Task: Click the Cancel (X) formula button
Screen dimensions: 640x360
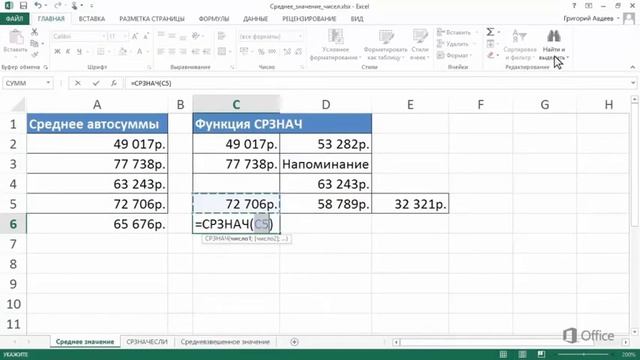Action: (x=78, y=83)
